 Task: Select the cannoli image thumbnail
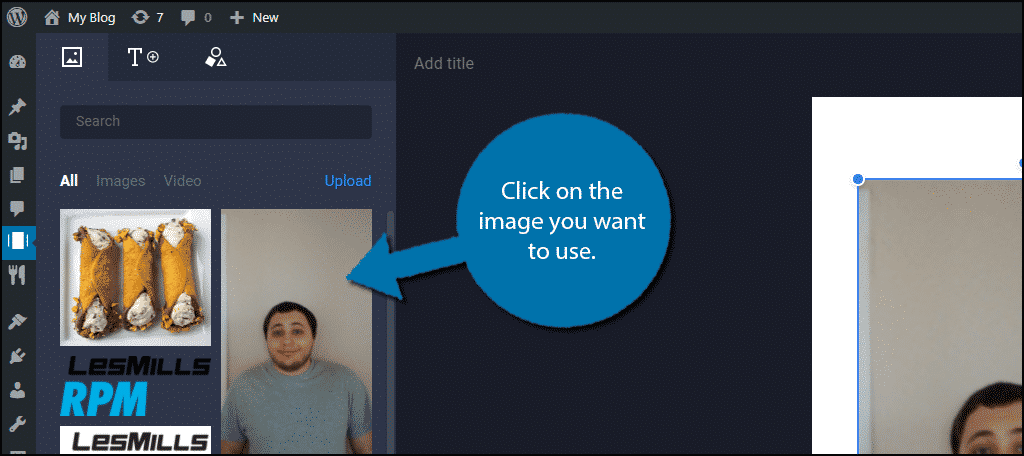click(135, 277)
